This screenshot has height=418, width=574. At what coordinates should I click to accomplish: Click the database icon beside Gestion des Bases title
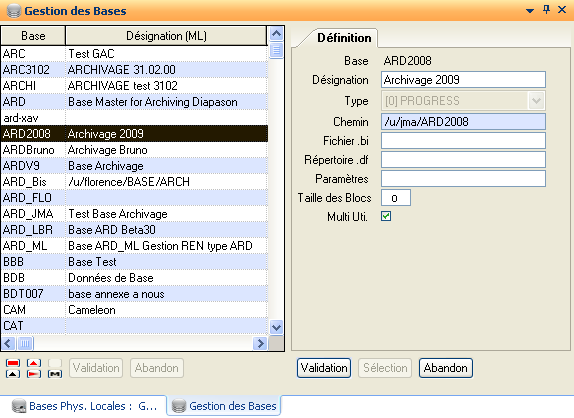point(14,11)
